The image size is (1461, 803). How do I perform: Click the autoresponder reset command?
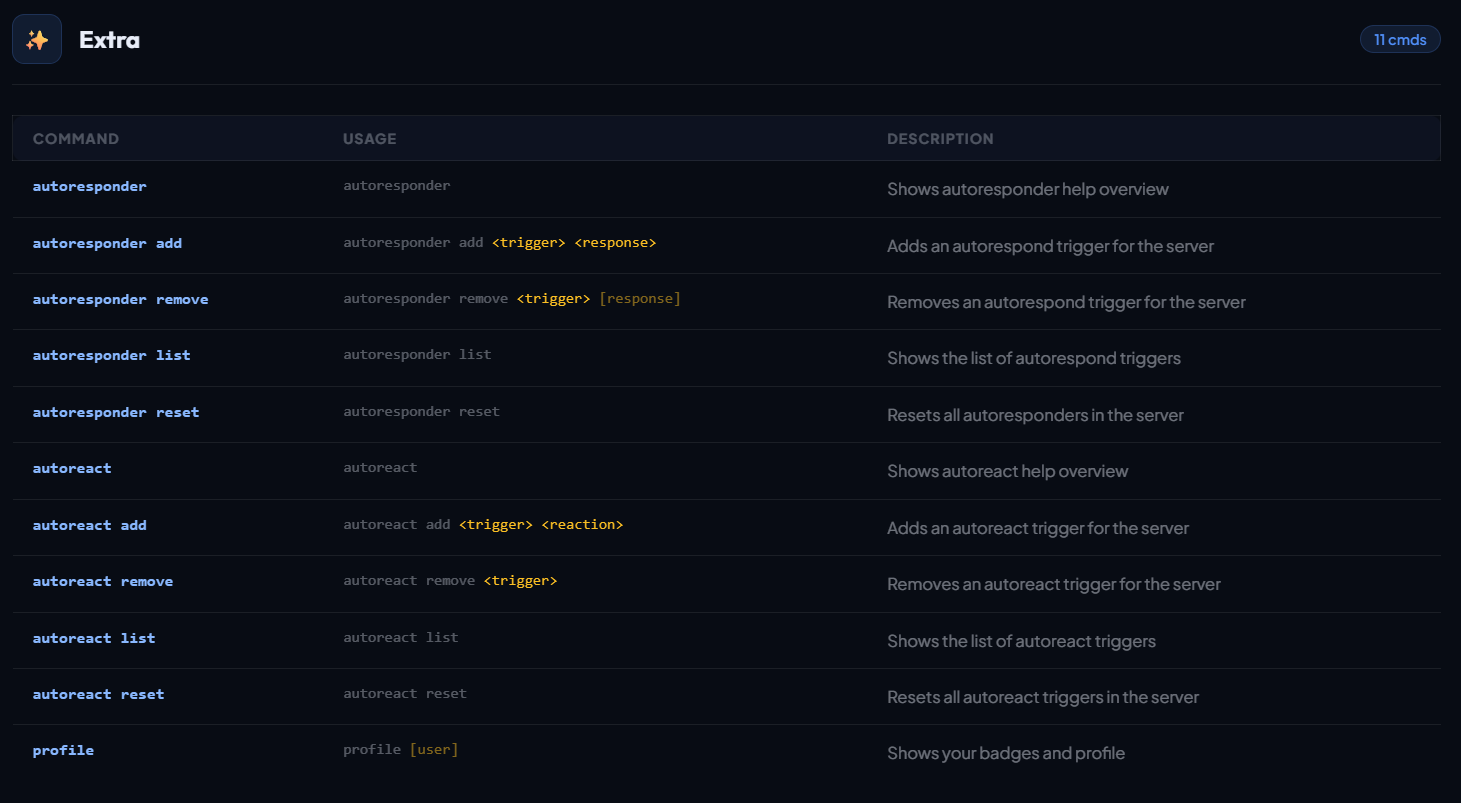(116, 412)
